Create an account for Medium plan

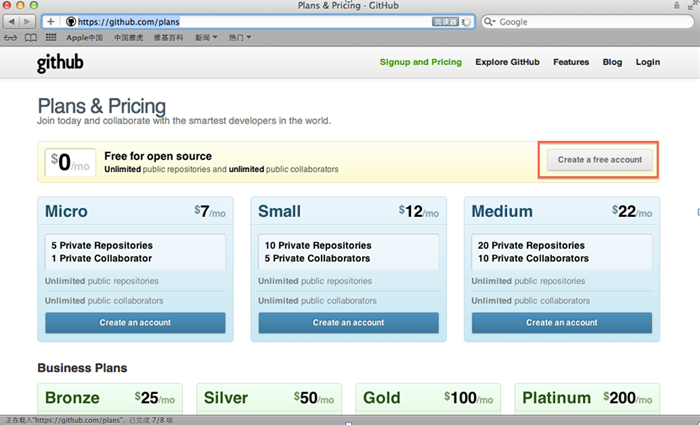click(562, 322)
